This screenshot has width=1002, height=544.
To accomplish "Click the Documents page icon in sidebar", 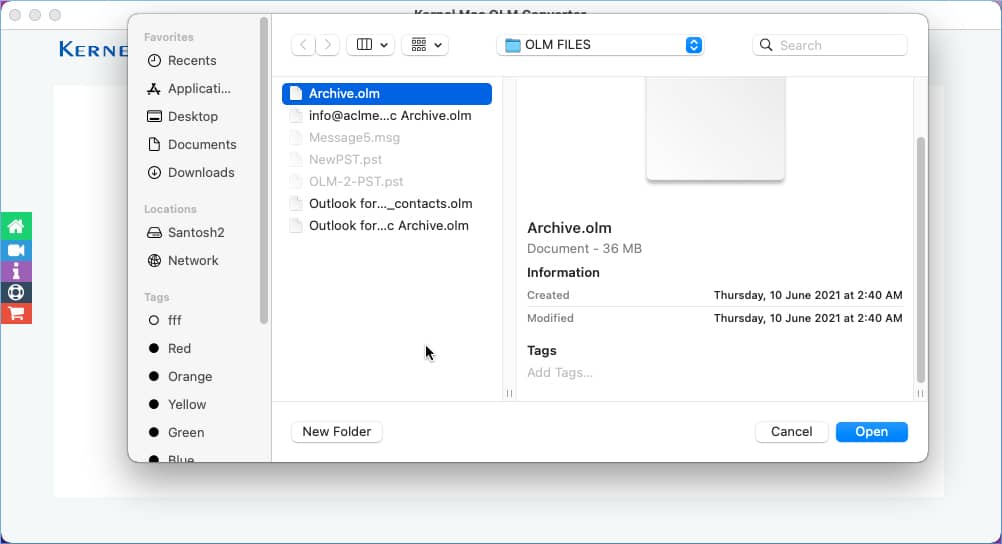I will pyautogui.click(x=154, y=144).
